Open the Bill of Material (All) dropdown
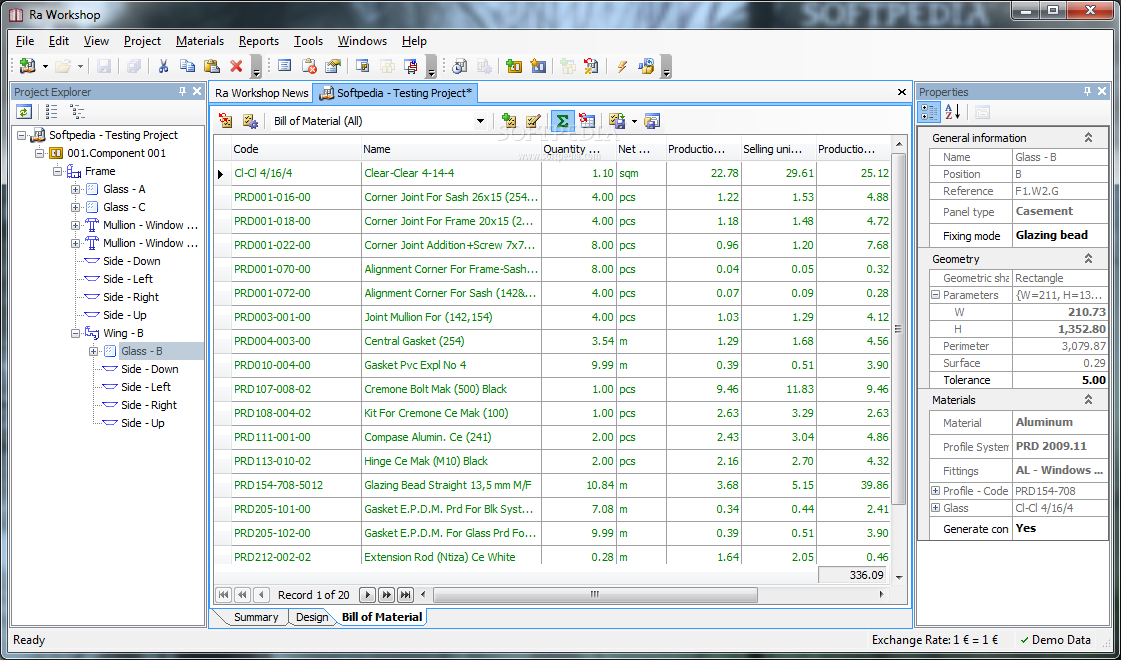Image resolution: width=1121 pixels, height=660 pixels. tap(480, 122)
